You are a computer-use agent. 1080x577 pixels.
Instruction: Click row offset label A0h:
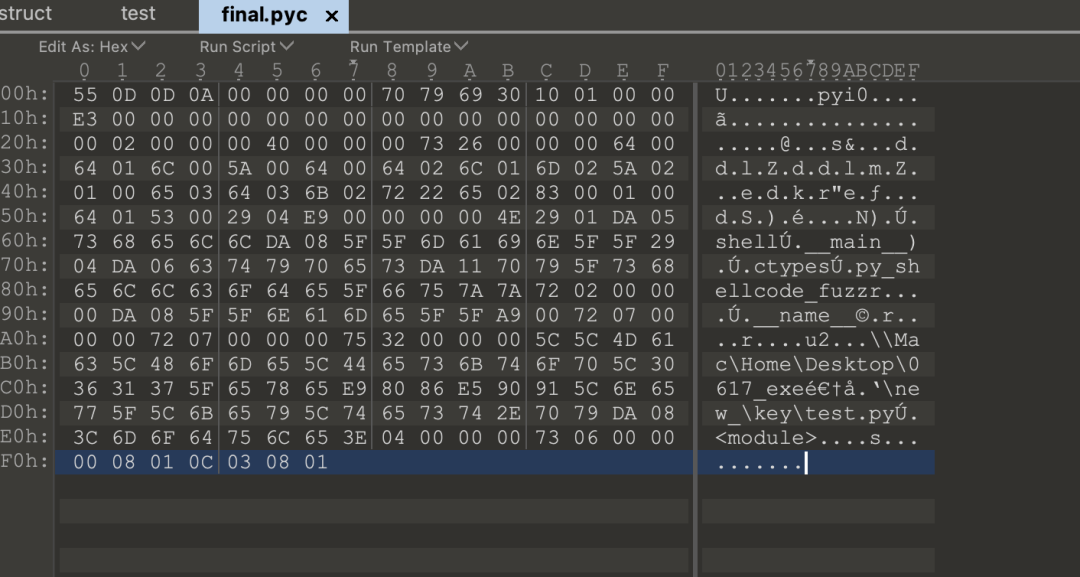coord(25,339)
